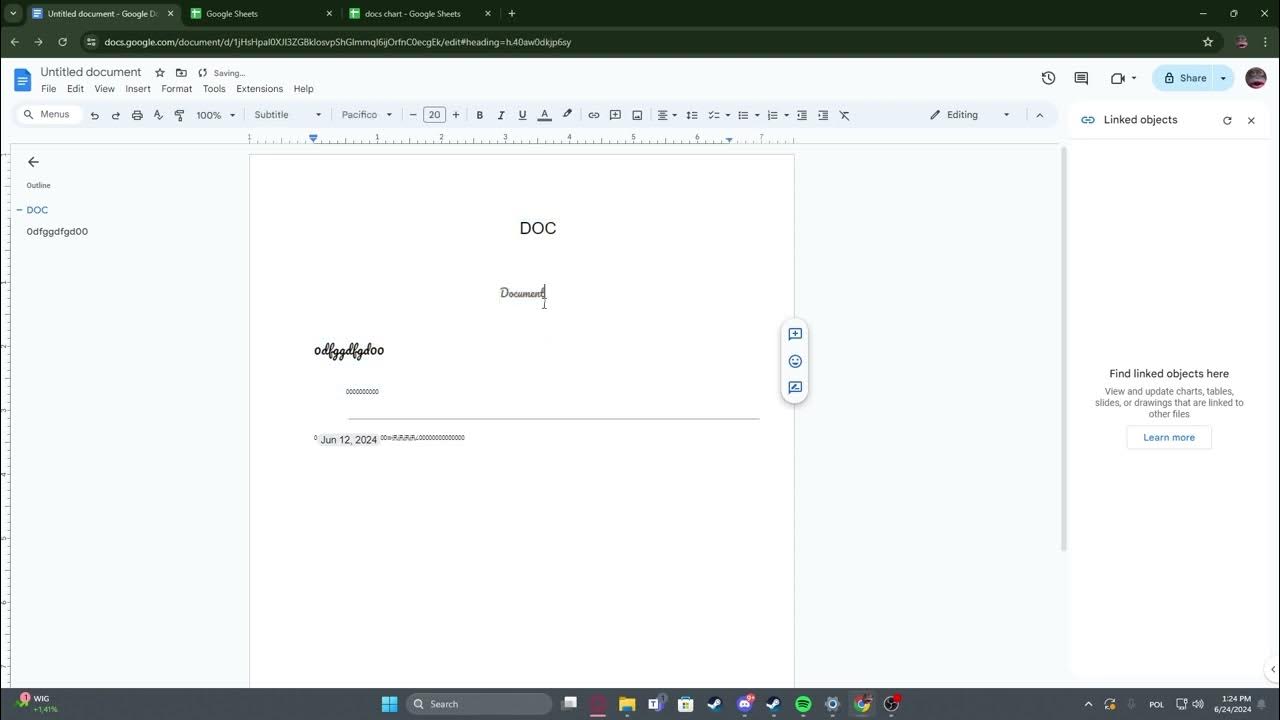Open the Insert menu
The image size is (1280, 720).
138,89
